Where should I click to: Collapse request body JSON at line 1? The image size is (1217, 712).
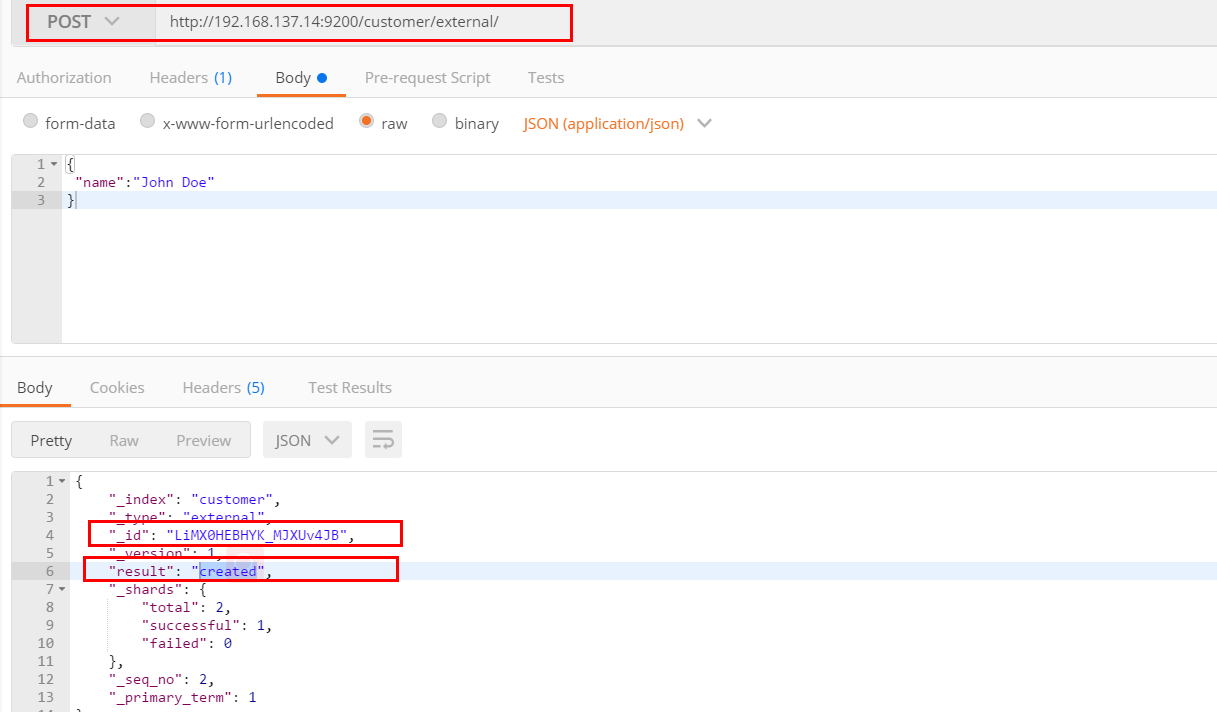pyautogui.click(x=53, y=164)
